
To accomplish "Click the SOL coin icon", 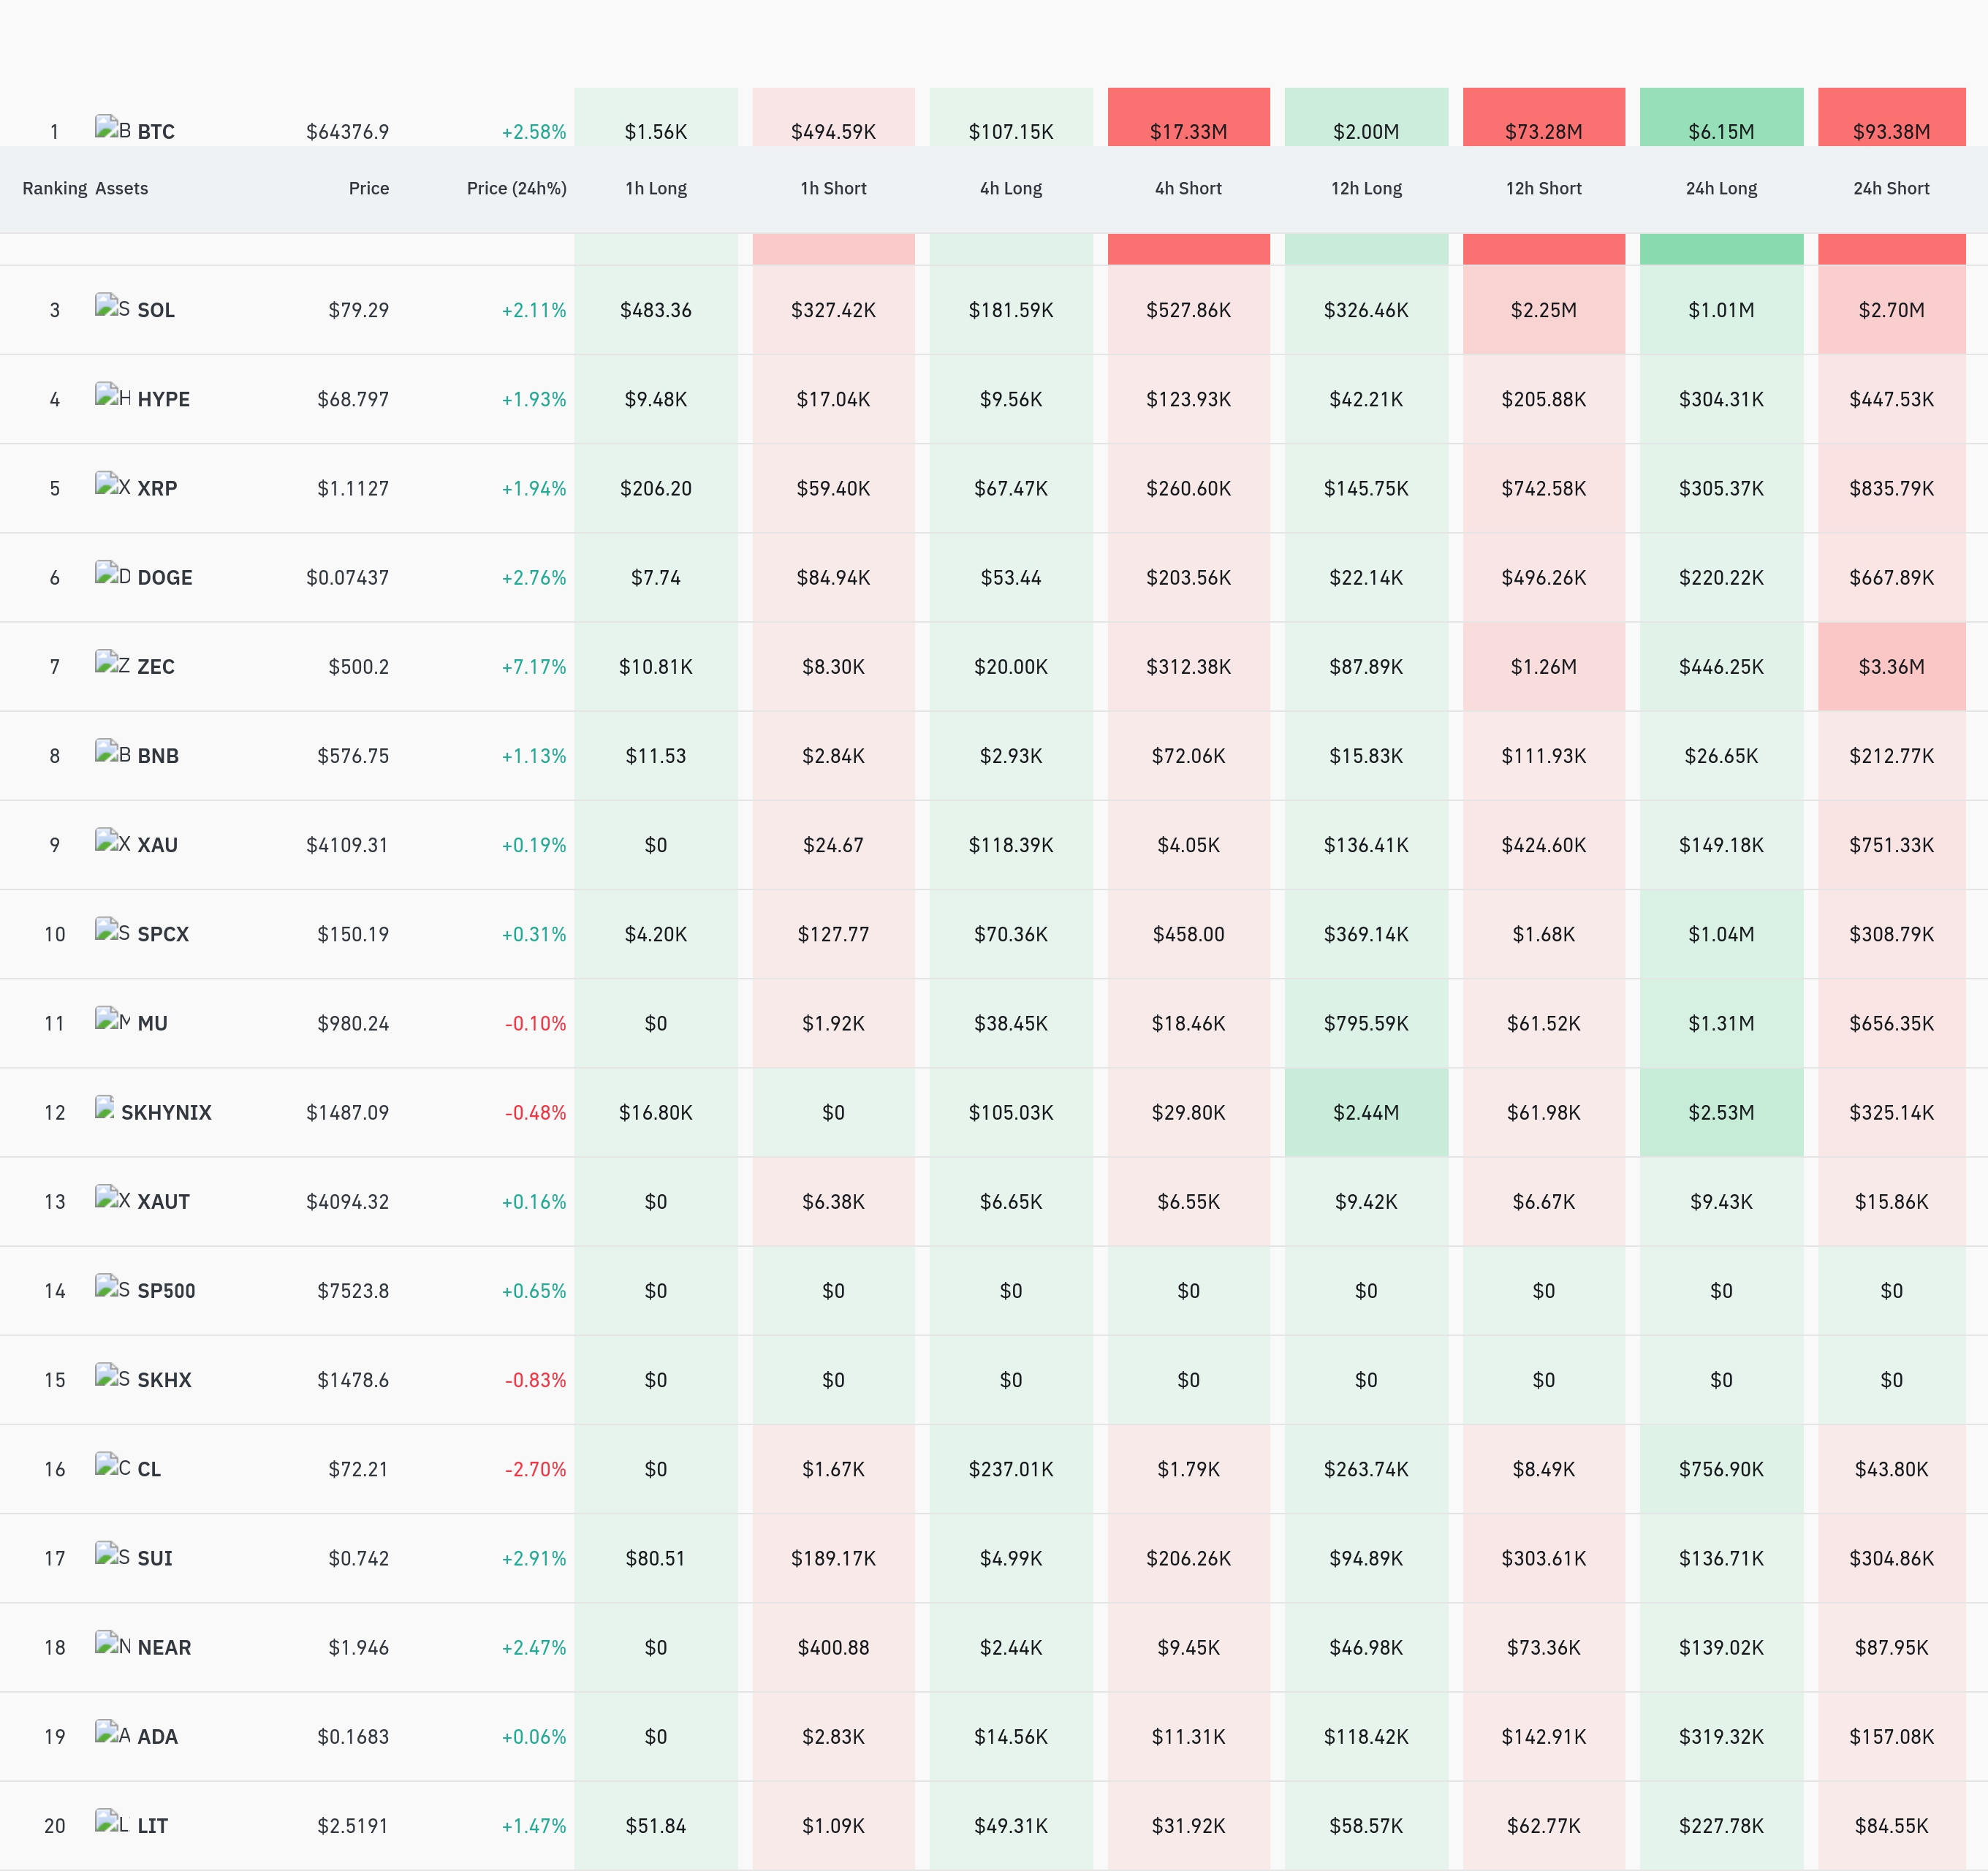I will (112, 307).
